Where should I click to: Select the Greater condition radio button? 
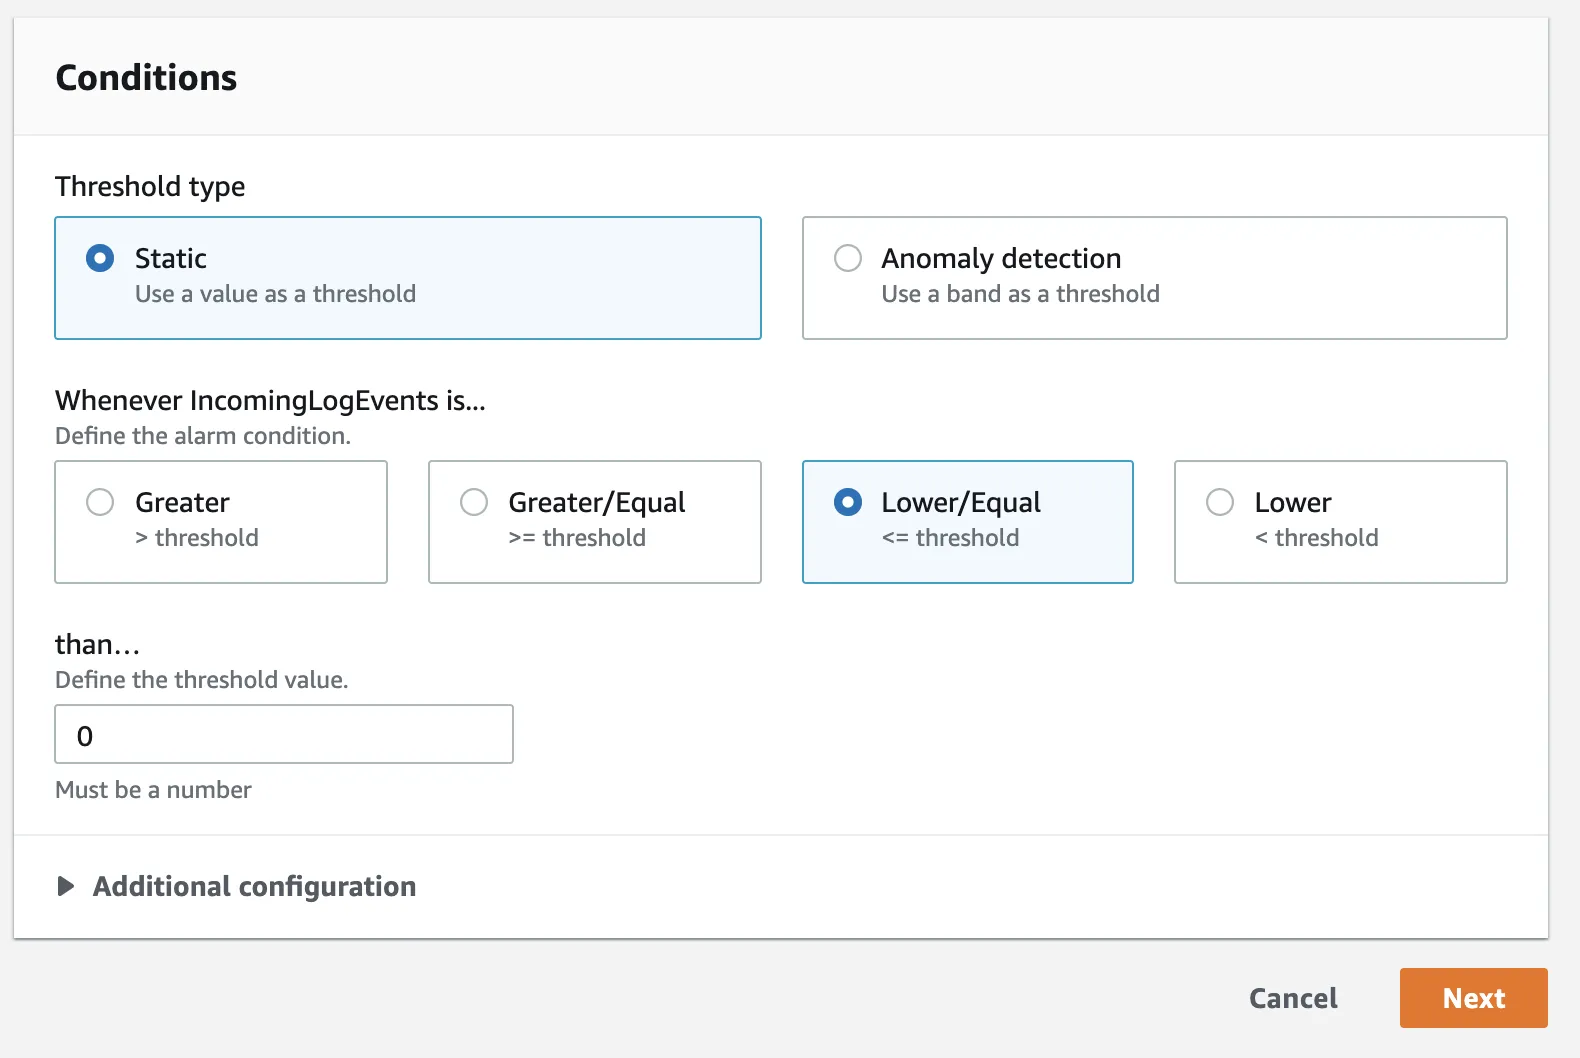click(x=100, y=502)
